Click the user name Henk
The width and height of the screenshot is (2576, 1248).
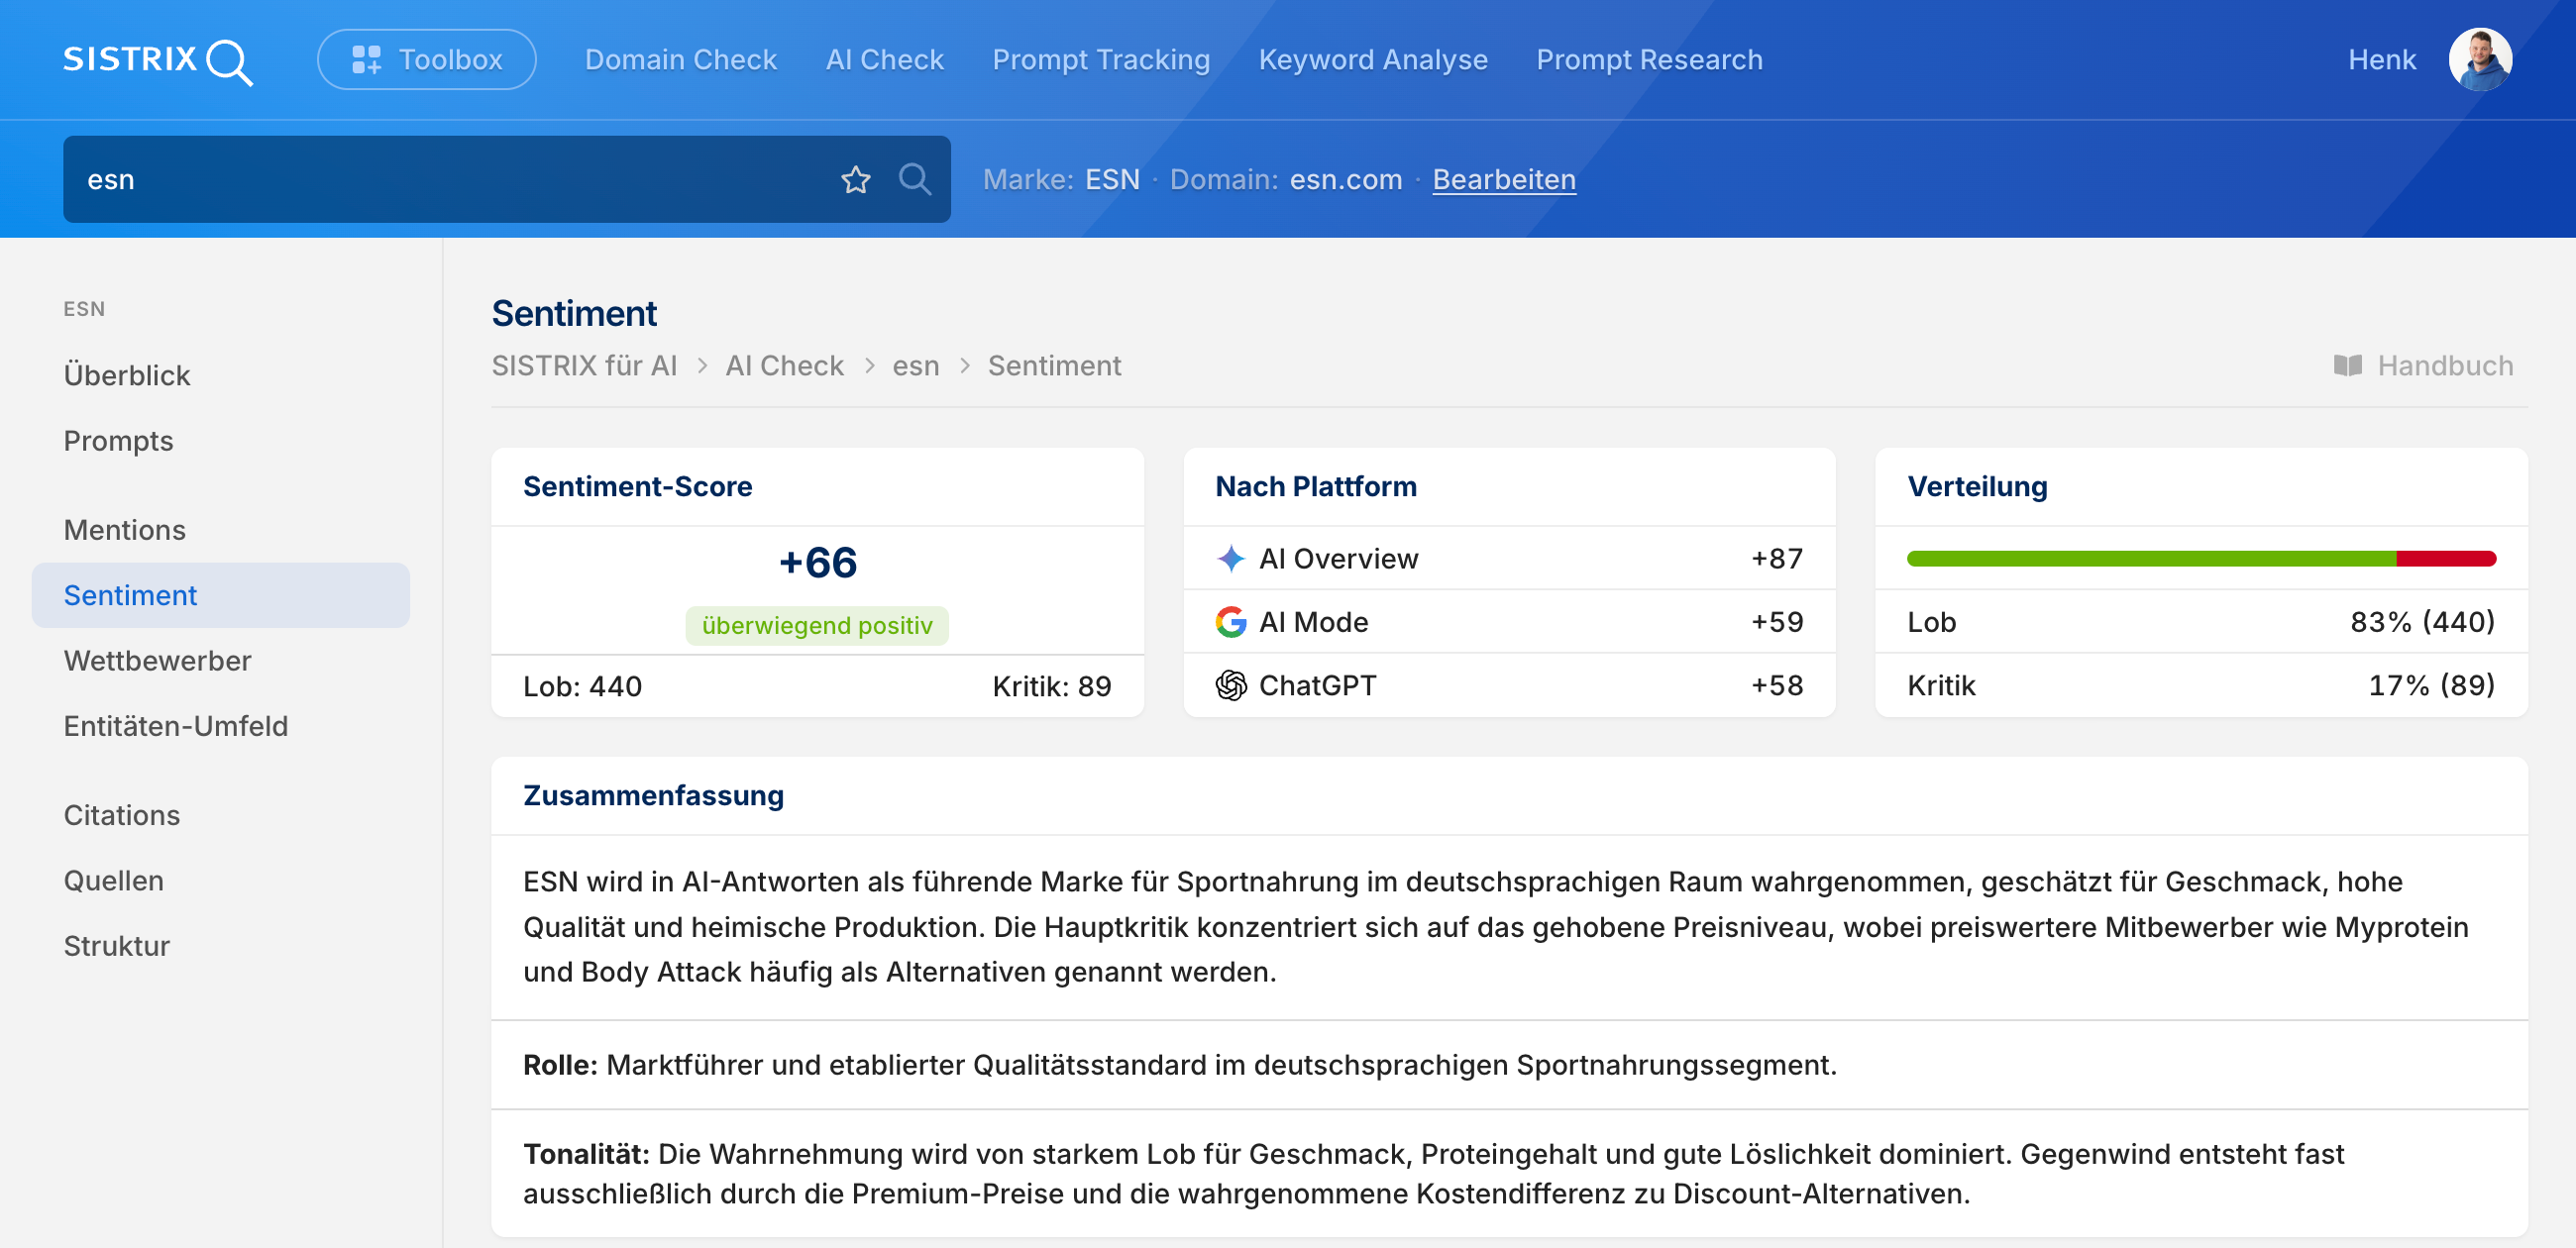coord(2381,60)
